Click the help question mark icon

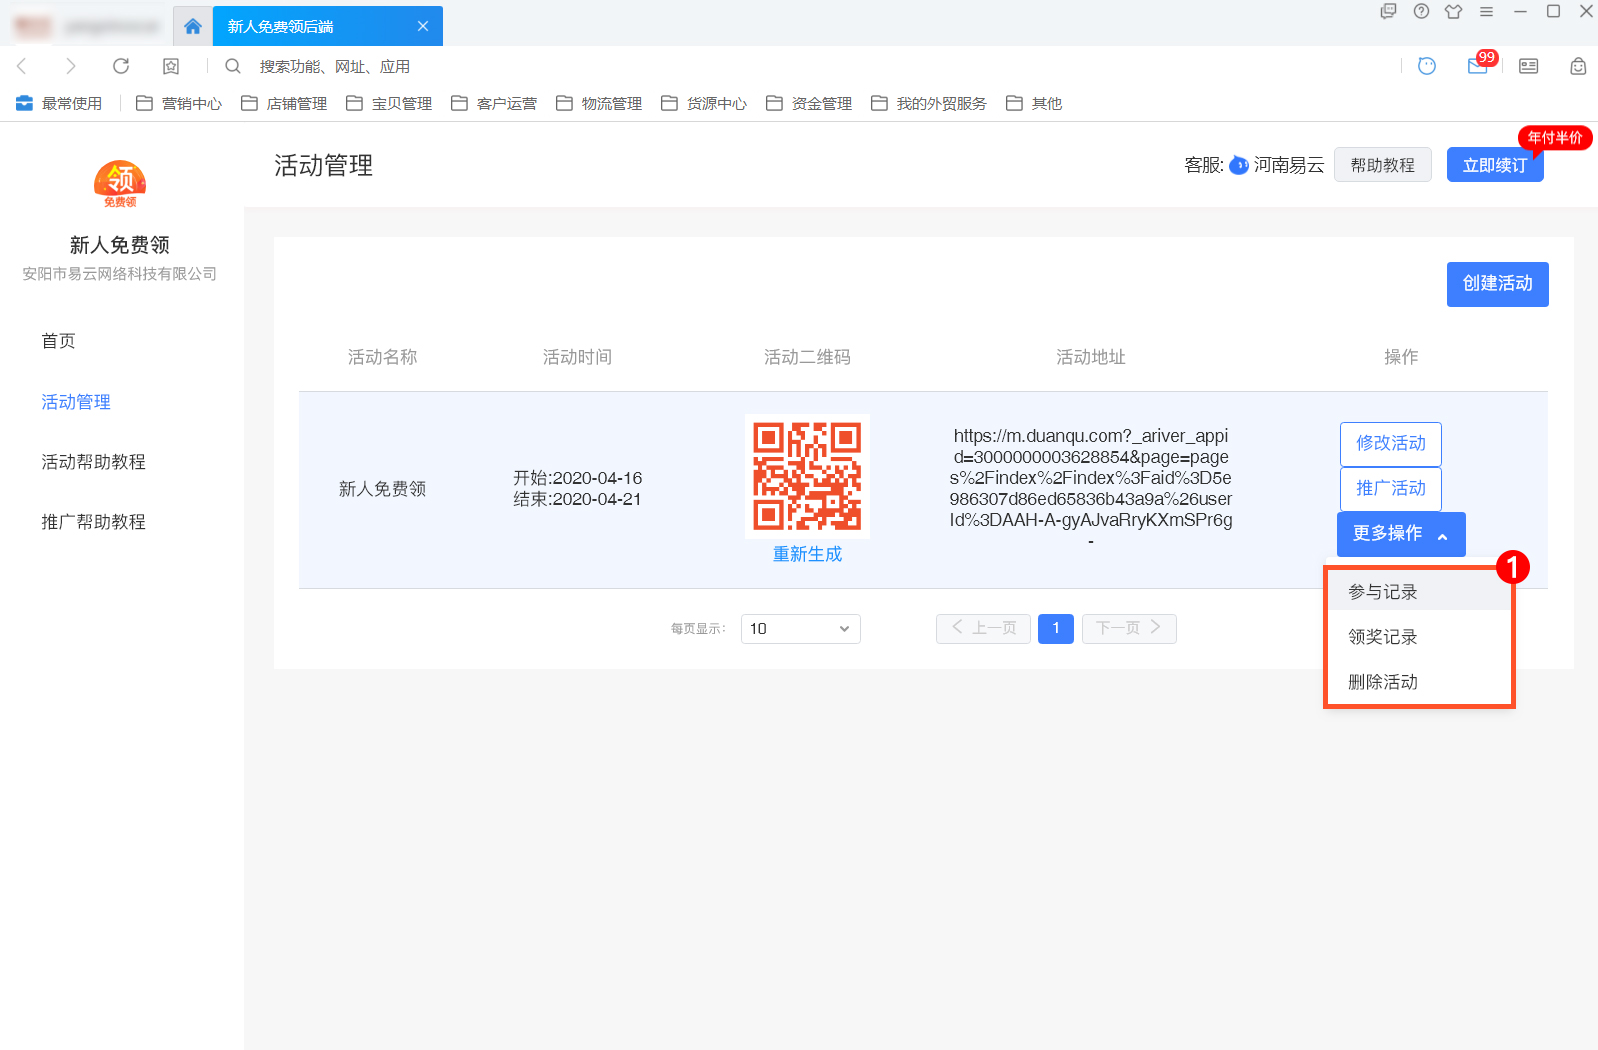1421,12
